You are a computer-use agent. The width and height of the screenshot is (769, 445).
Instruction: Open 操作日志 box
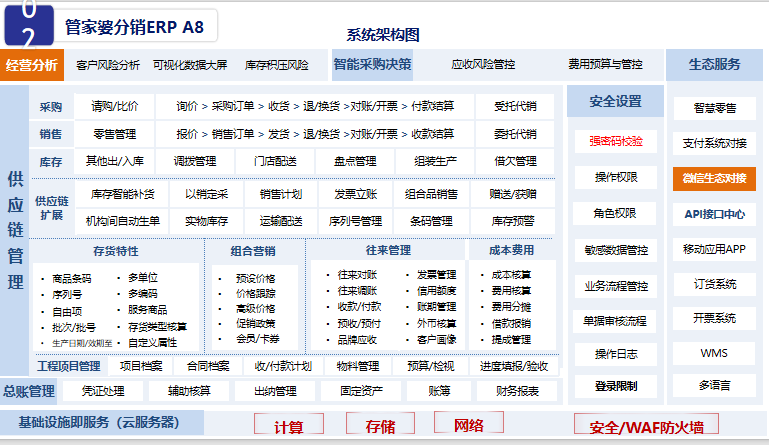616,354
